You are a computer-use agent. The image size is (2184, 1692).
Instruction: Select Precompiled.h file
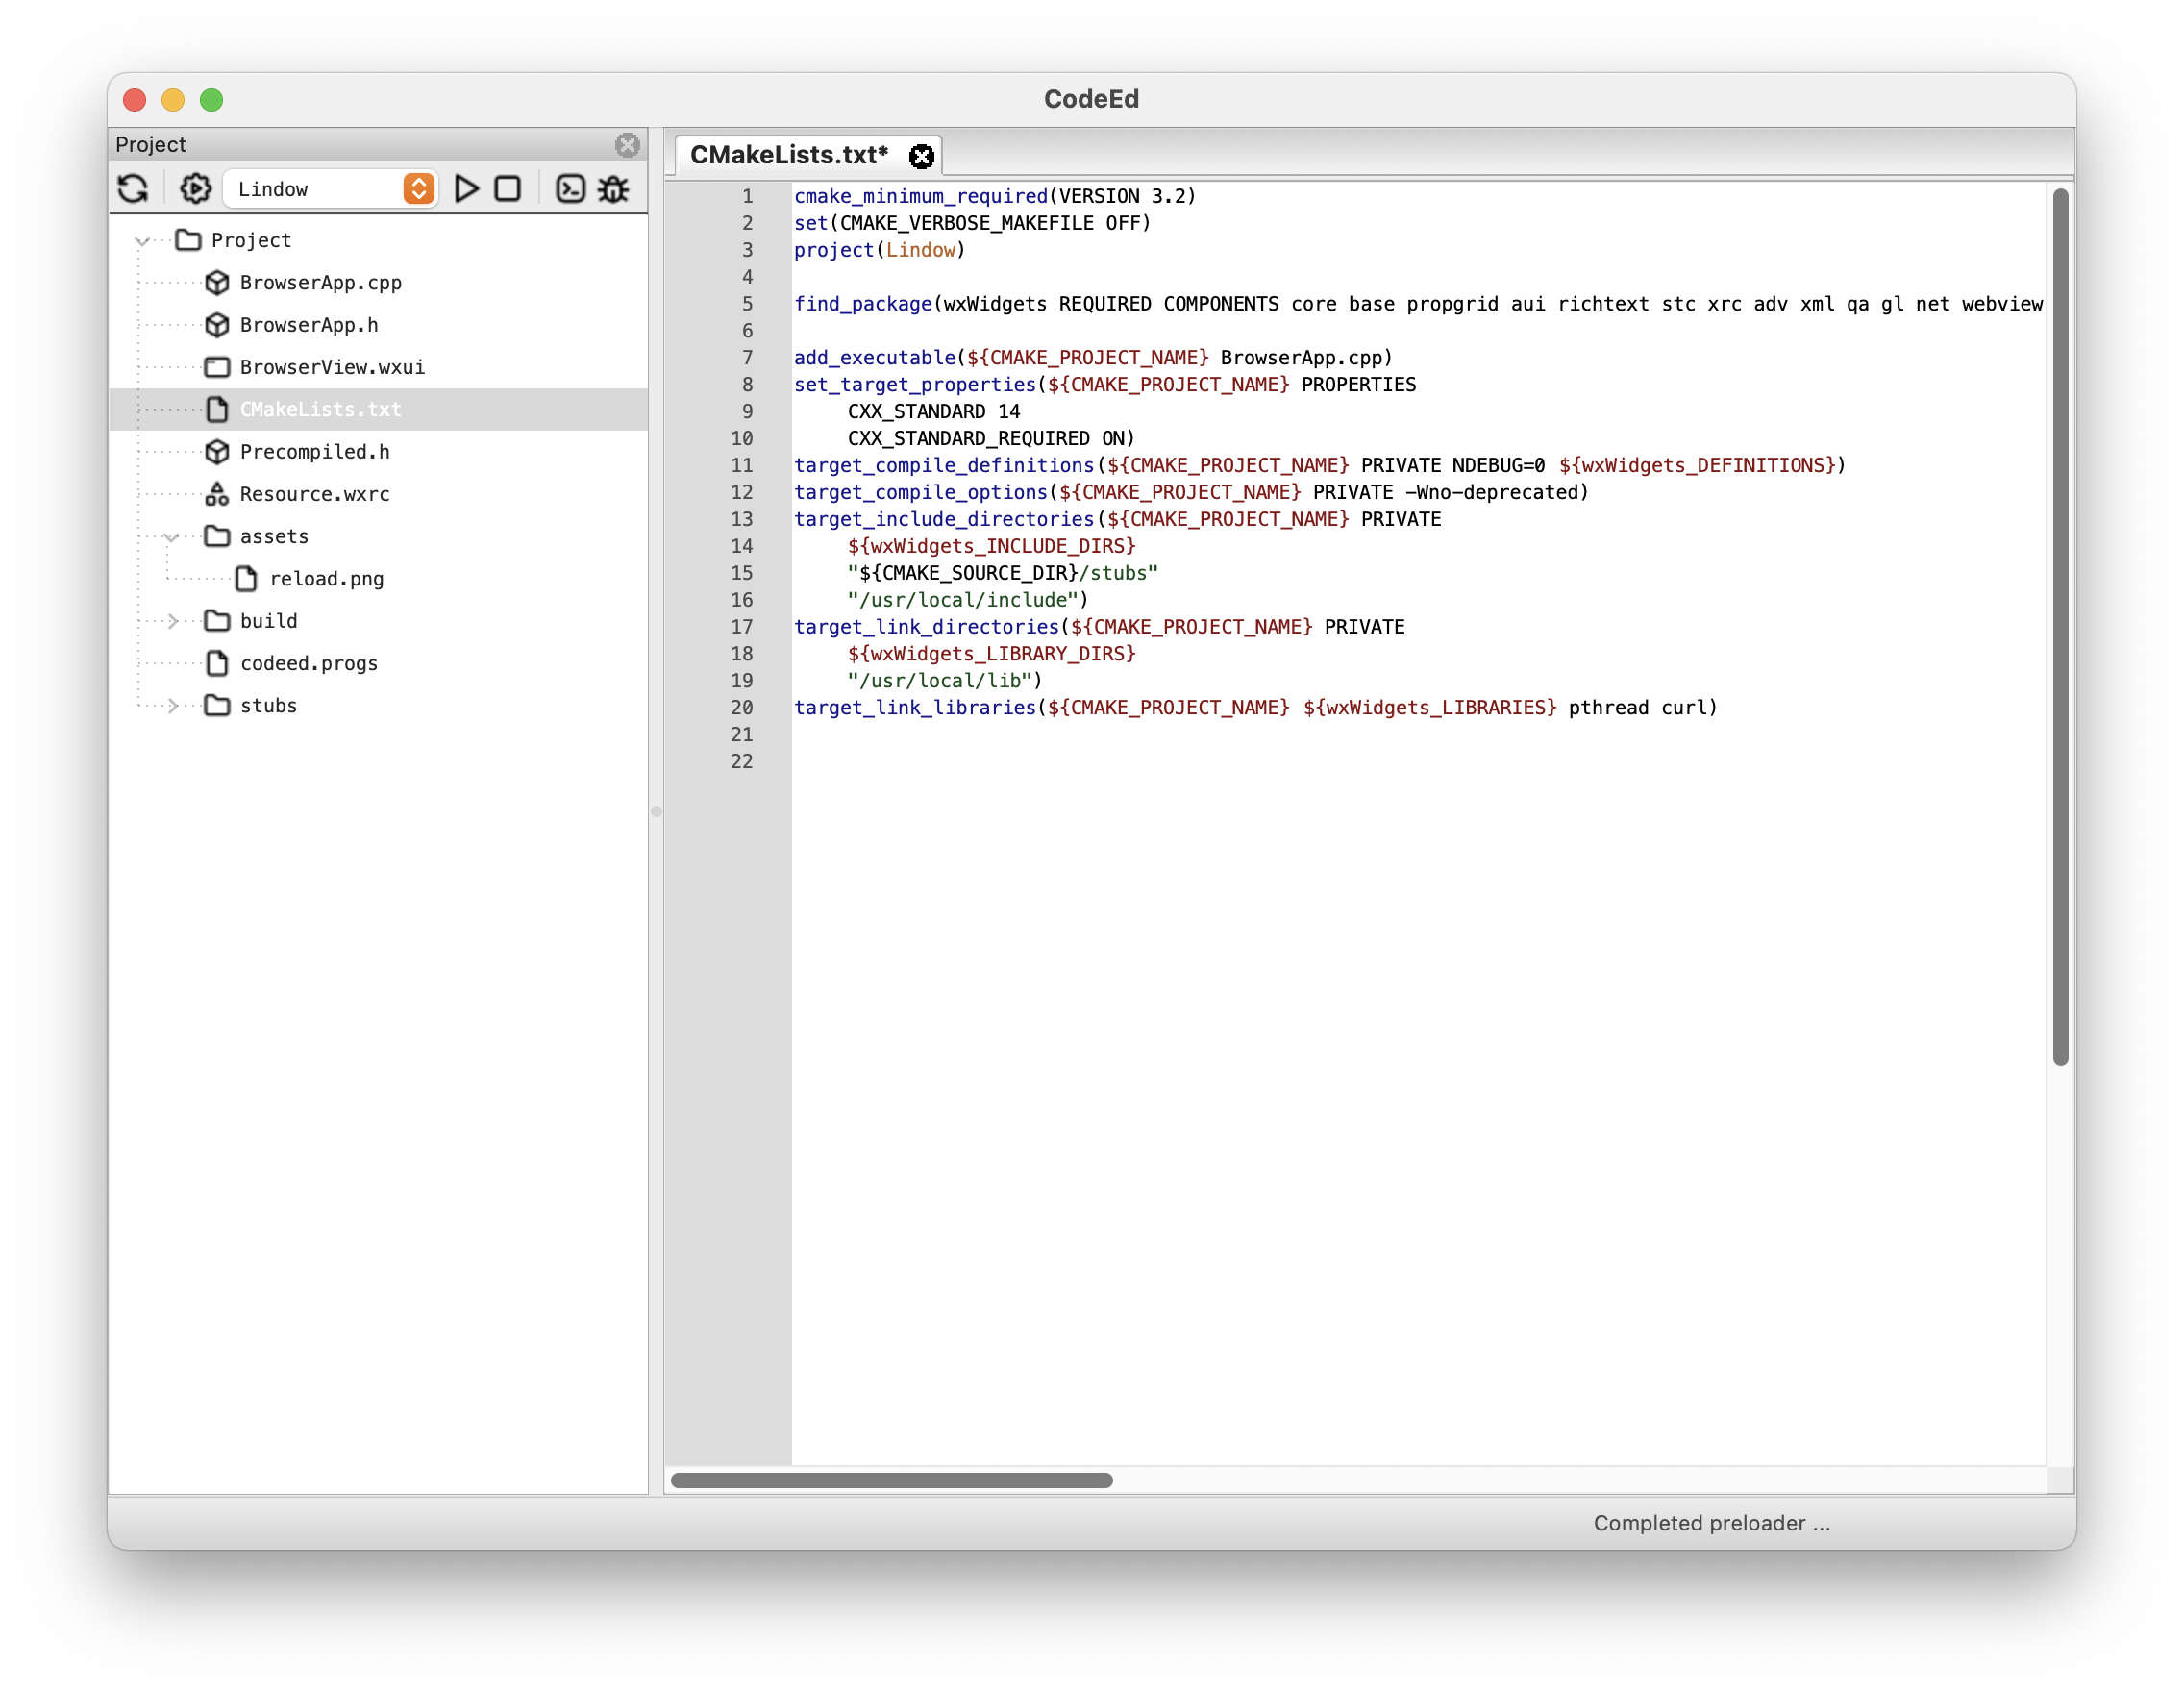click(x=315, y=452)
